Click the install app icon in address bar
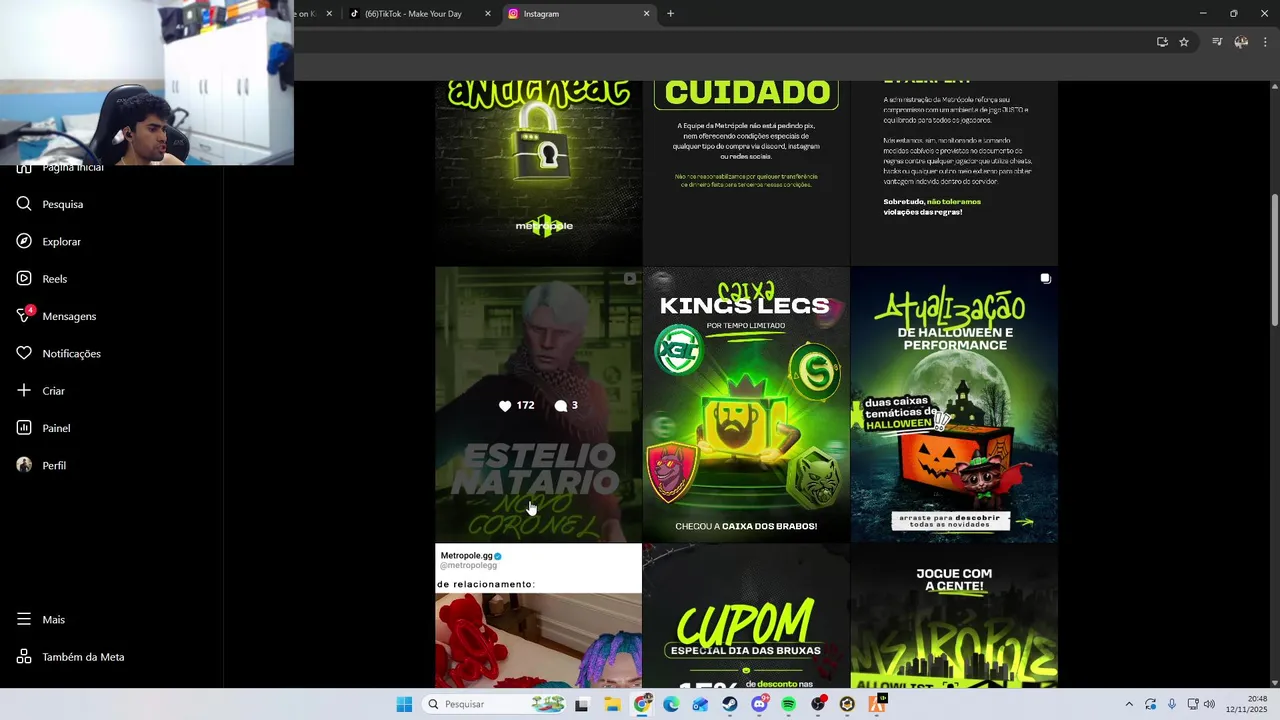1280x720 pixels. point(1162,42)
